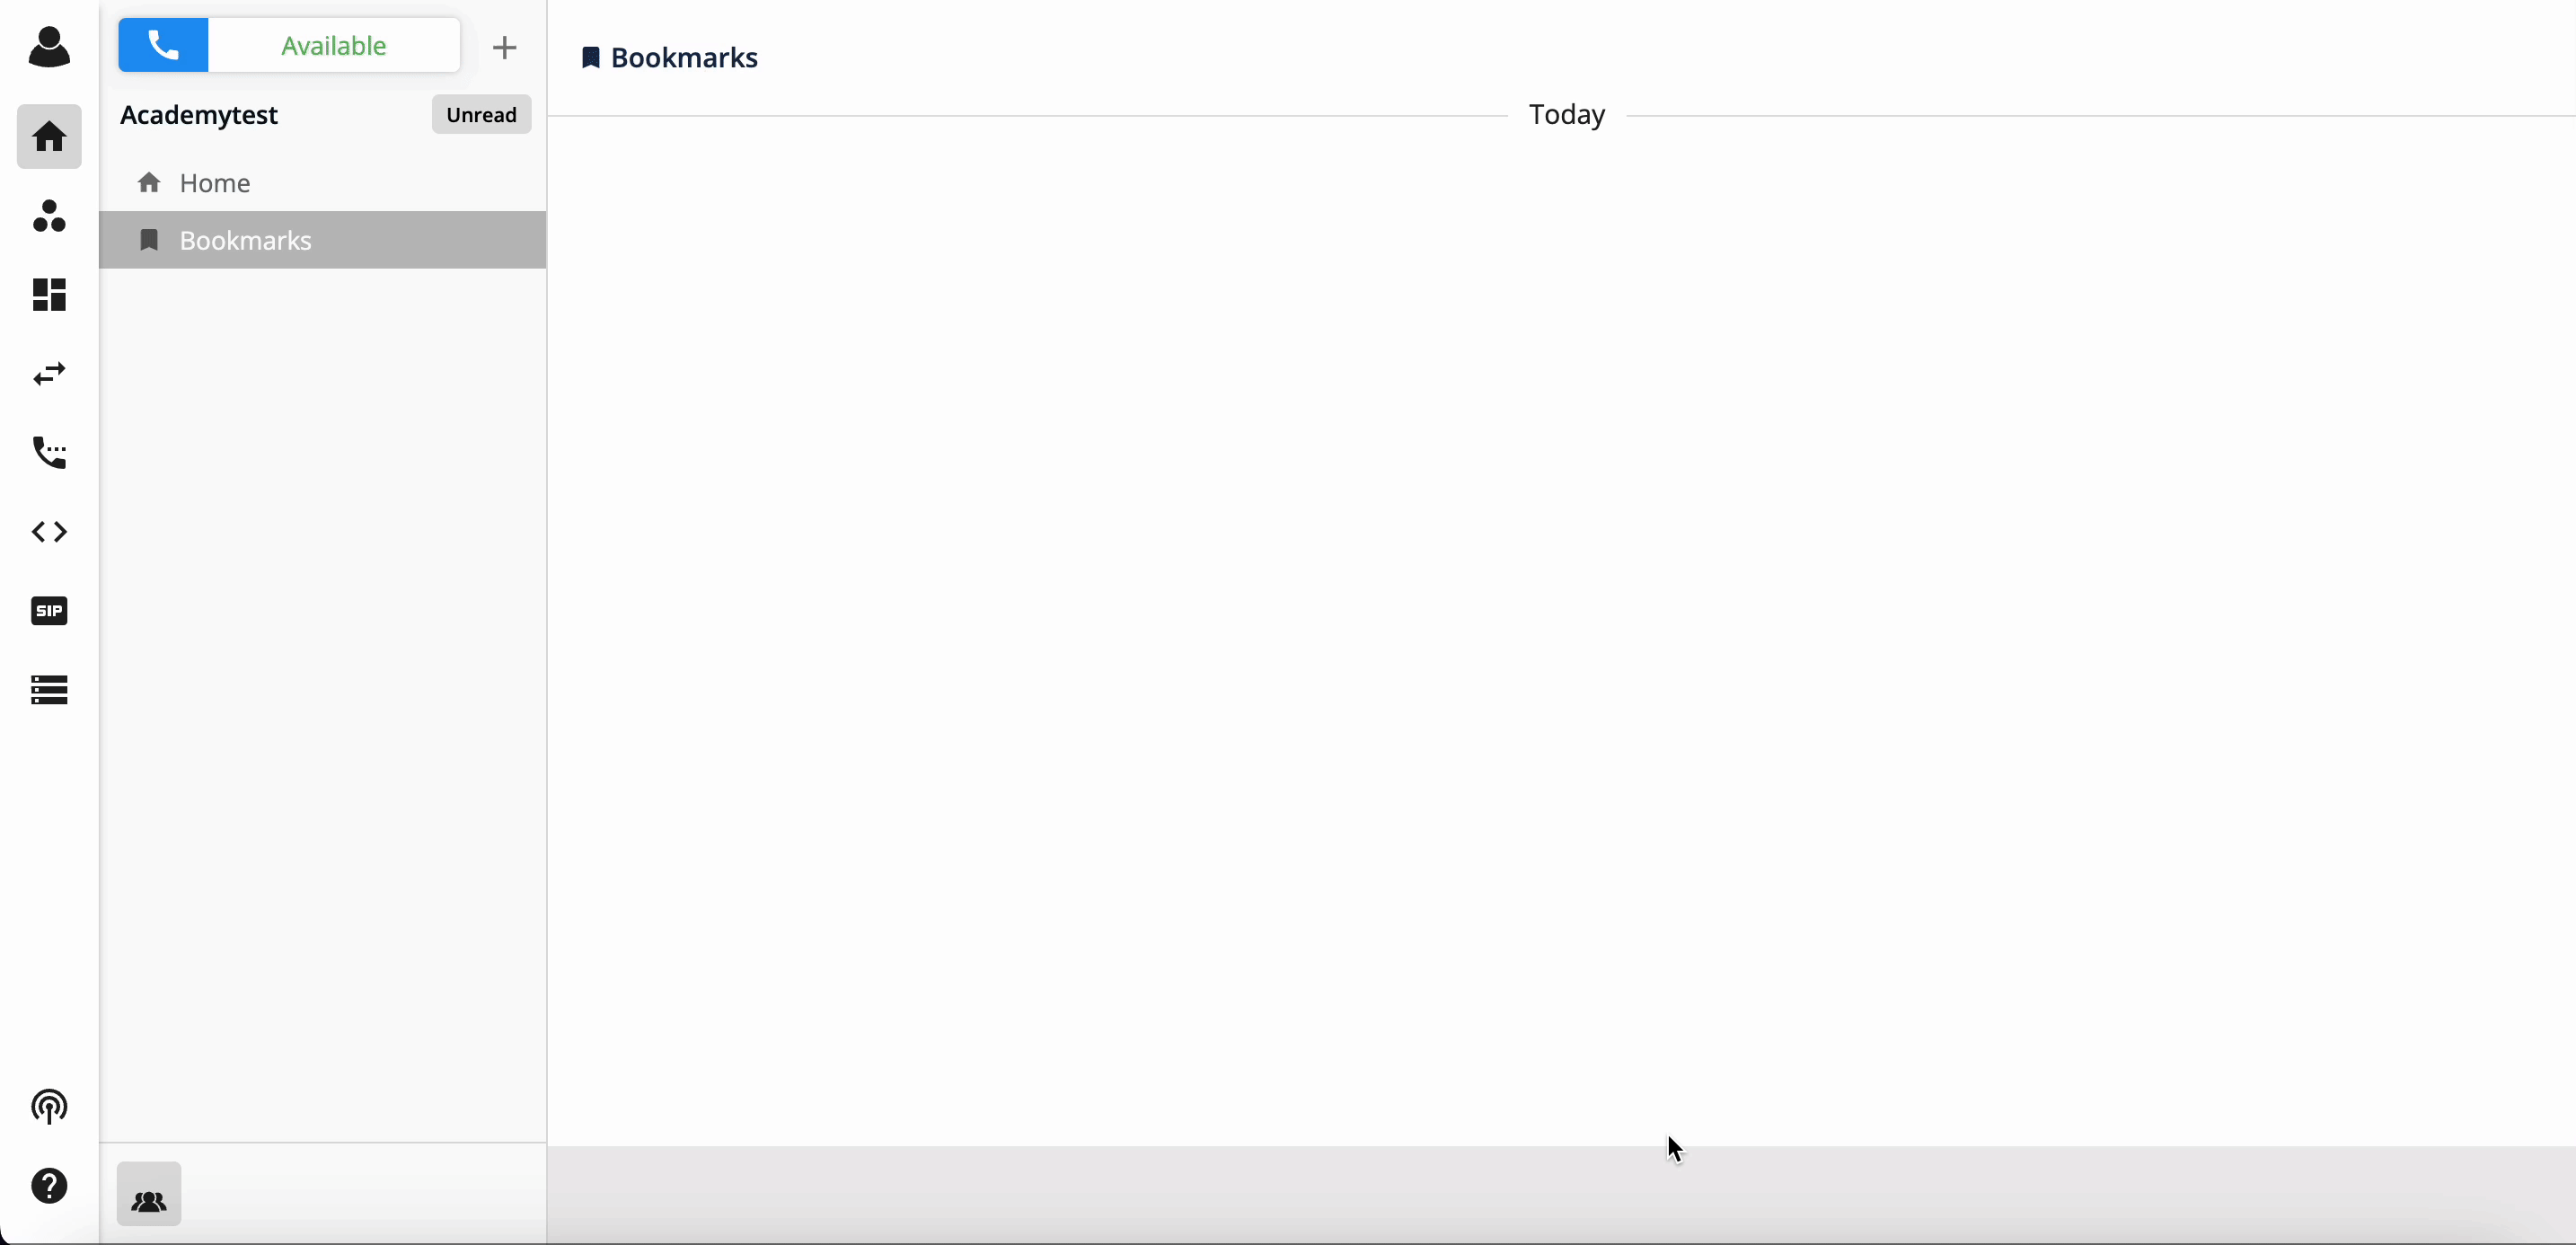Open the swap arrows transfers icon

(x=49, y=374)
